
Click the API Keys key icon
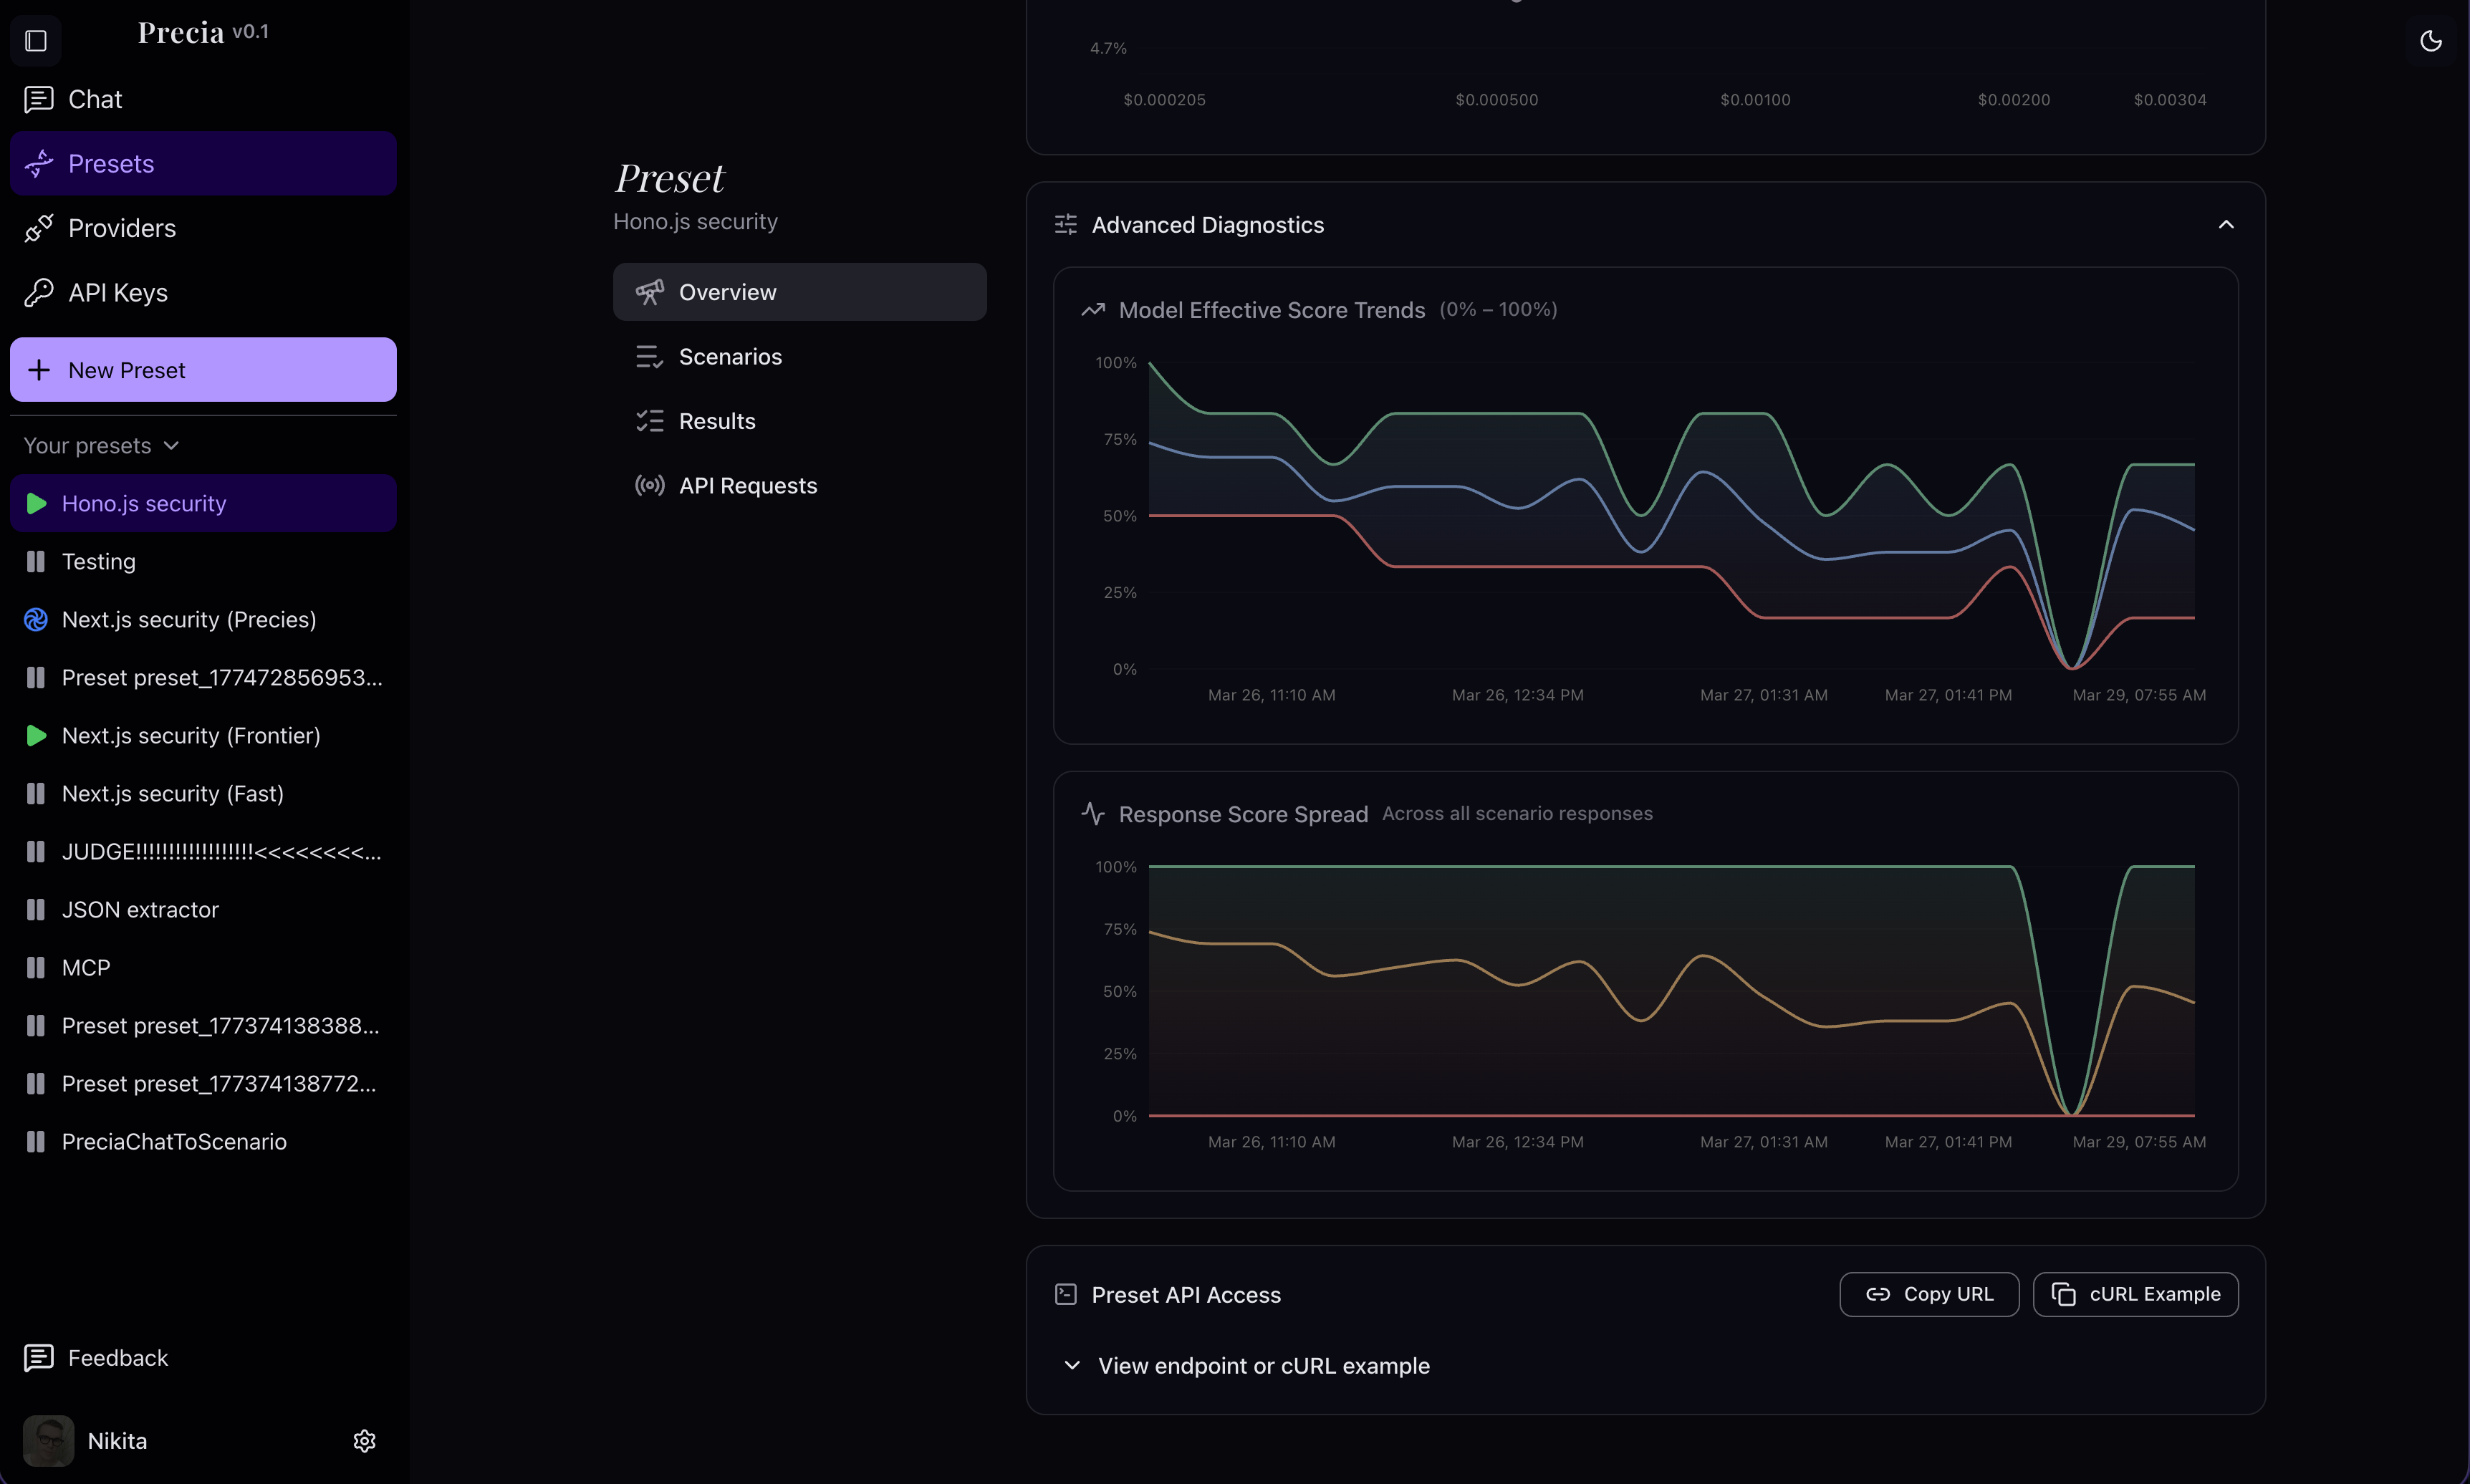[38, 293]
